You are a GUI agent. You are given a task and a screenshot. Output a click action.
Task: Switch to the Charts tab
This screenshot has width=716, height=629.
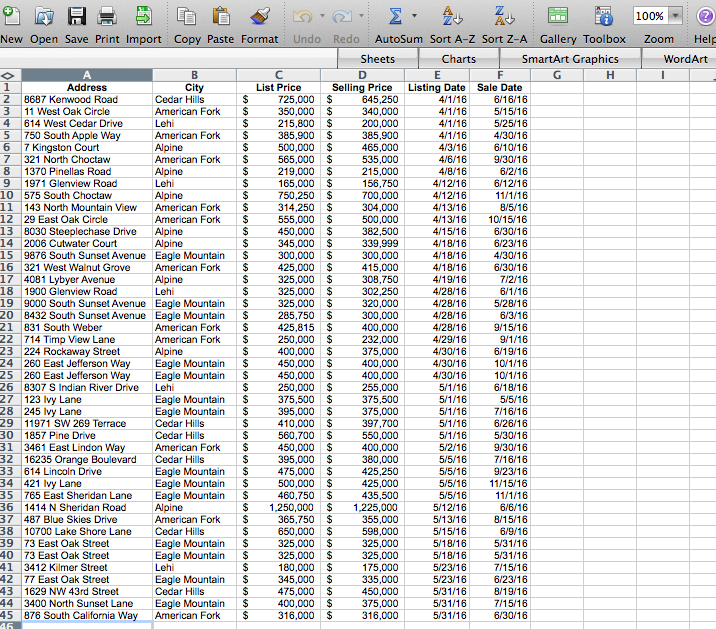coord(458,59)
